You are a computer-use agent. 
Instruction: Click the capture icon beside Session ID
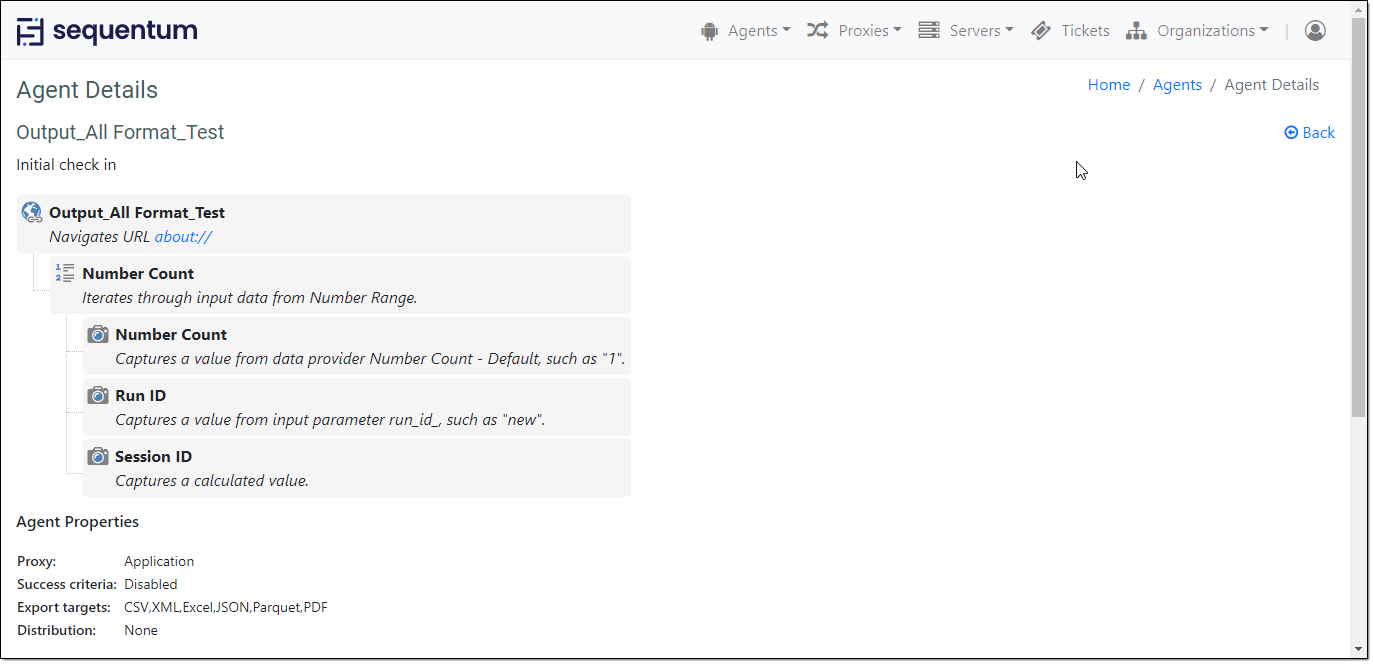pos(98,455)
